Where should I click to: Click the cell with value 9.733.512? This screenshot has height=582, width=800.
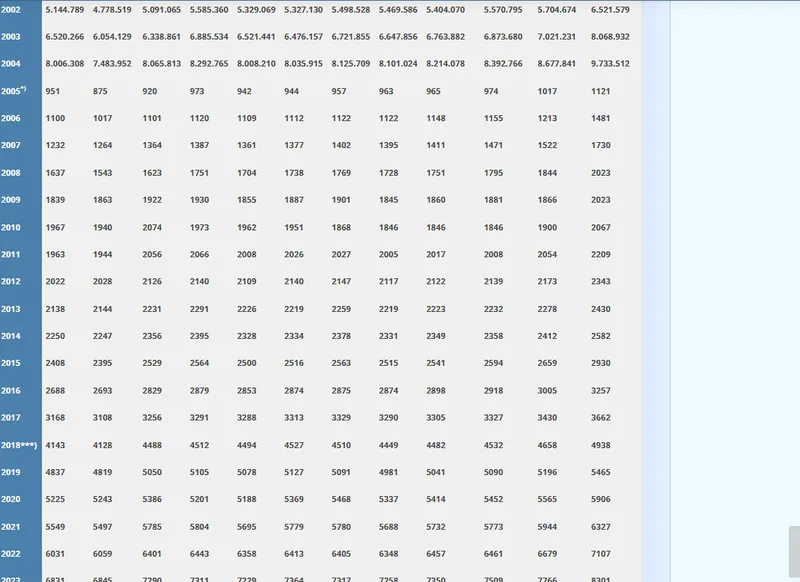click(x=610, y=64)
